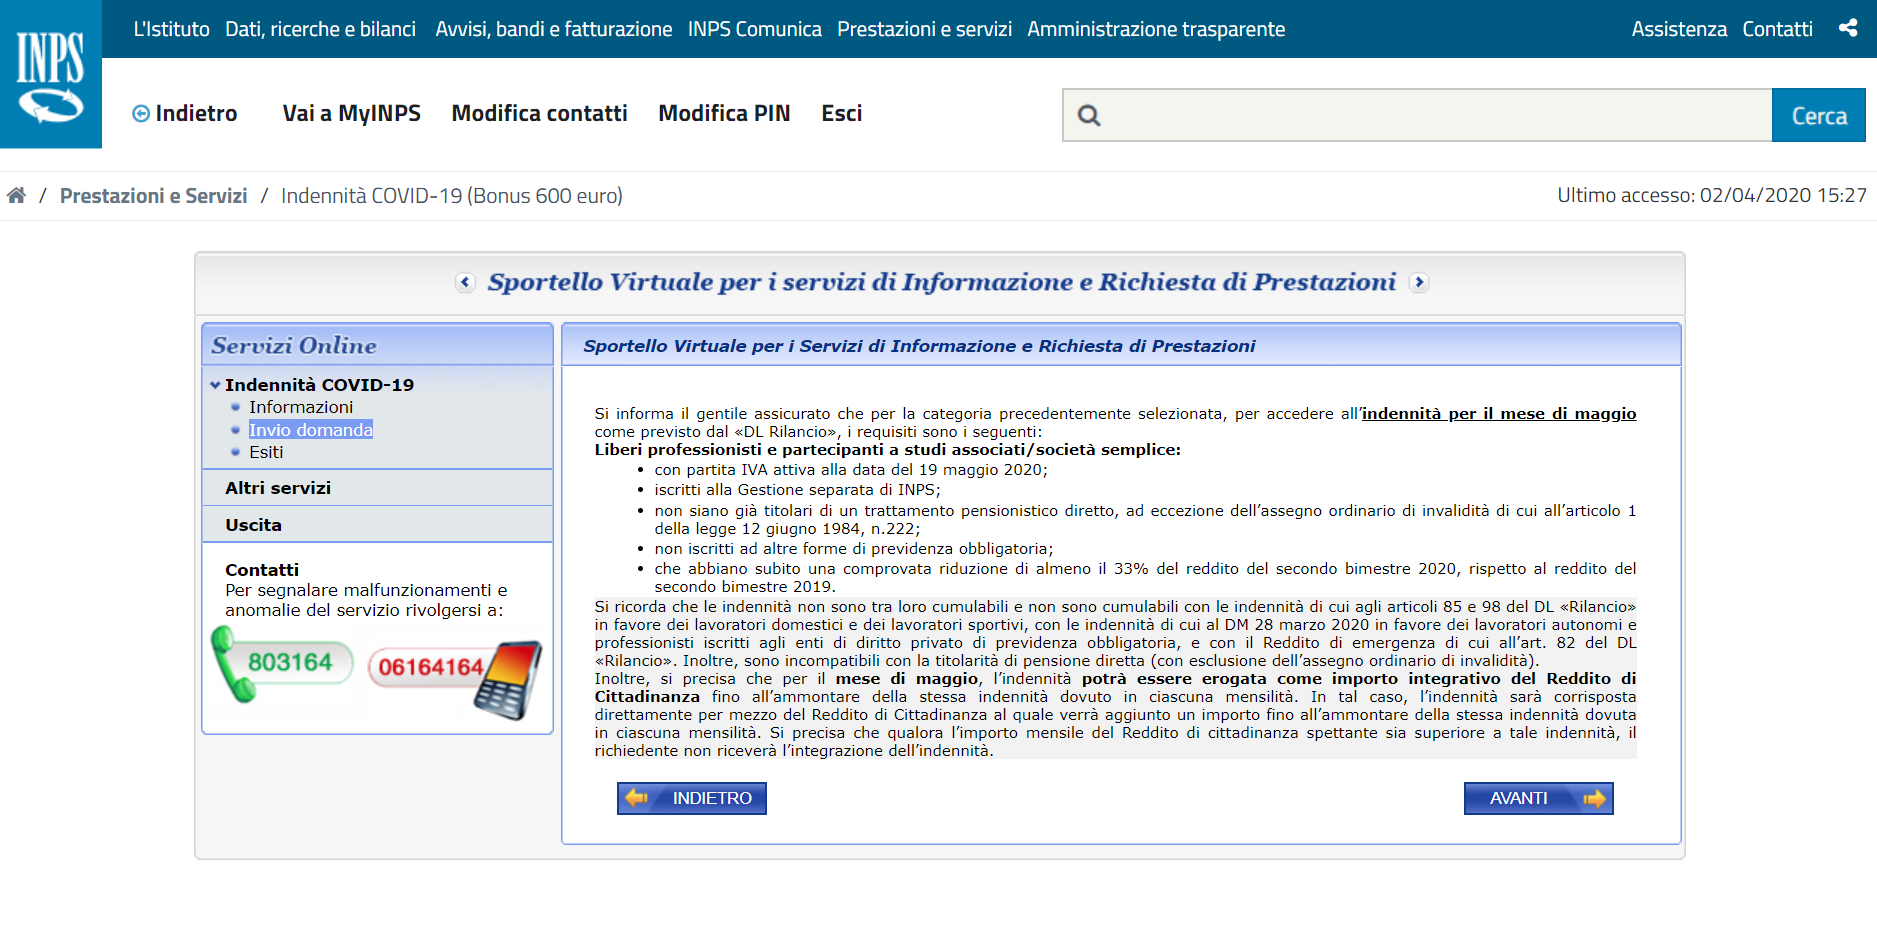Go to Vai a MyINPS

coord(352,113)
